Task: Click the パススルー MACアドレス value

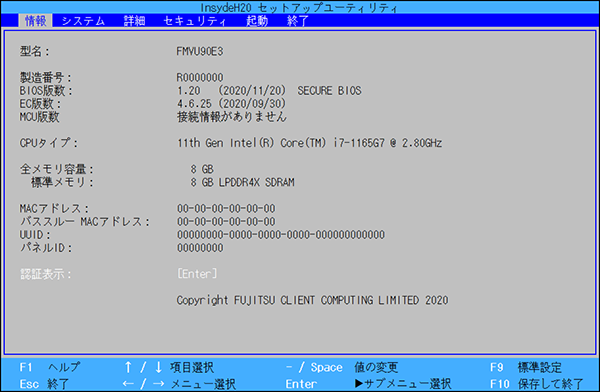Action: pos(226,222)
